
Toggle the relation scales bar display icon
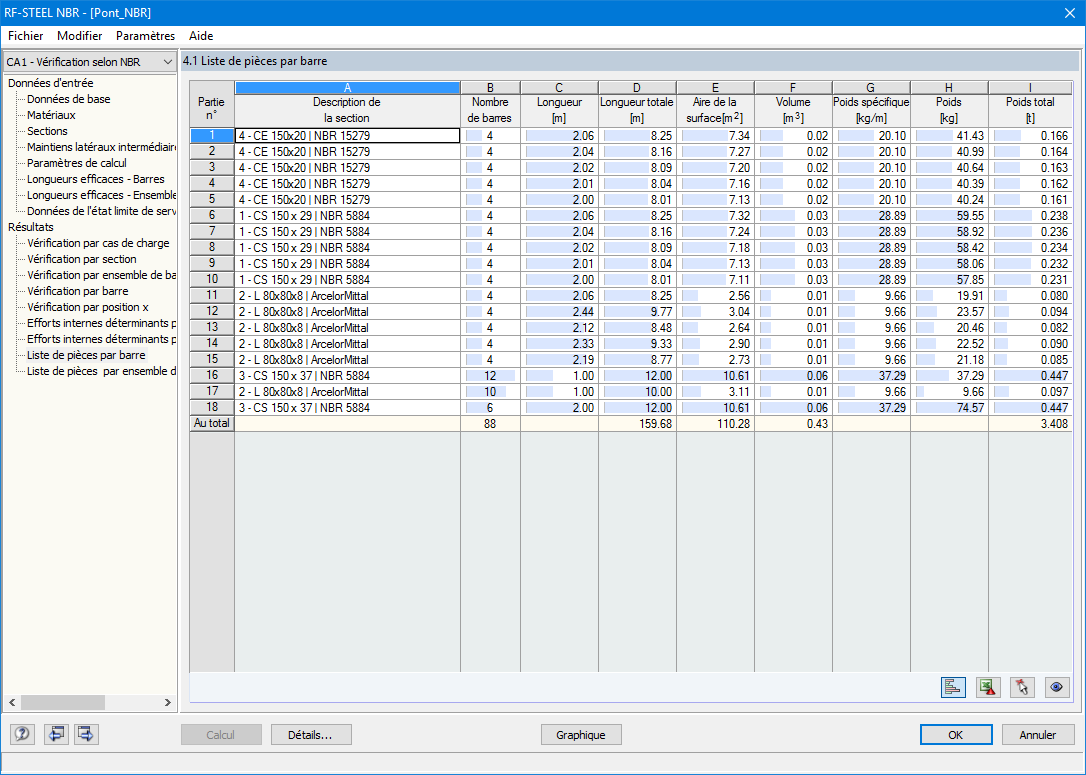(953, 687)
